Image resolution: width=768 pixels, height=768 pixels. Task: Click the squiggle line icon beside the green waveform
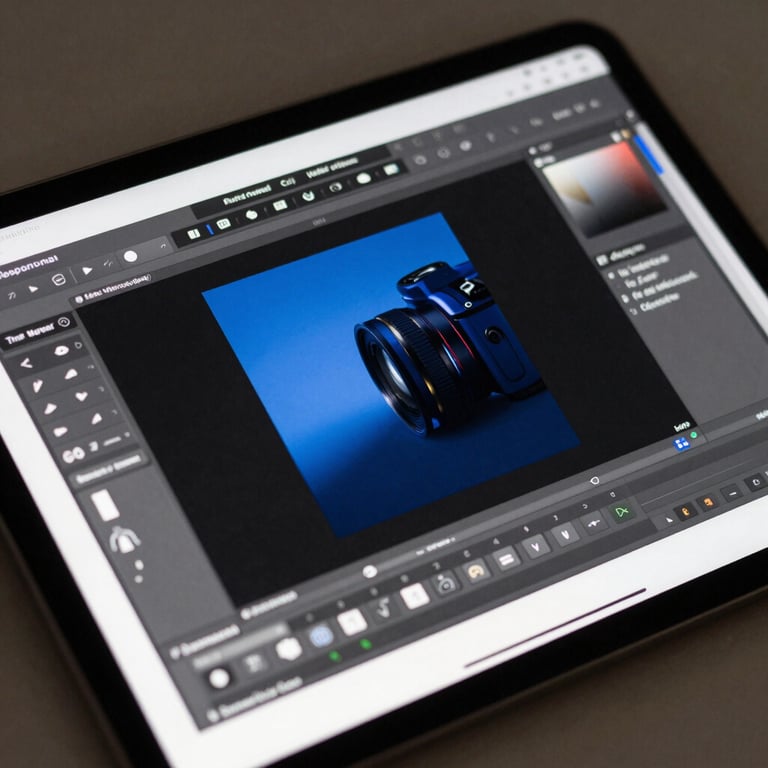pos(594,524)
